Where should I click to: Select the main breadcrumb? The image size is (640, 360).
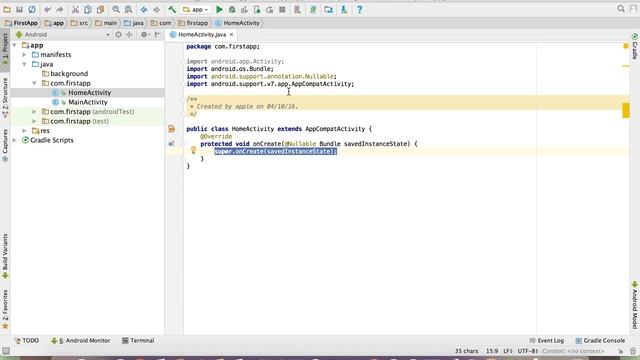[106, 23]
